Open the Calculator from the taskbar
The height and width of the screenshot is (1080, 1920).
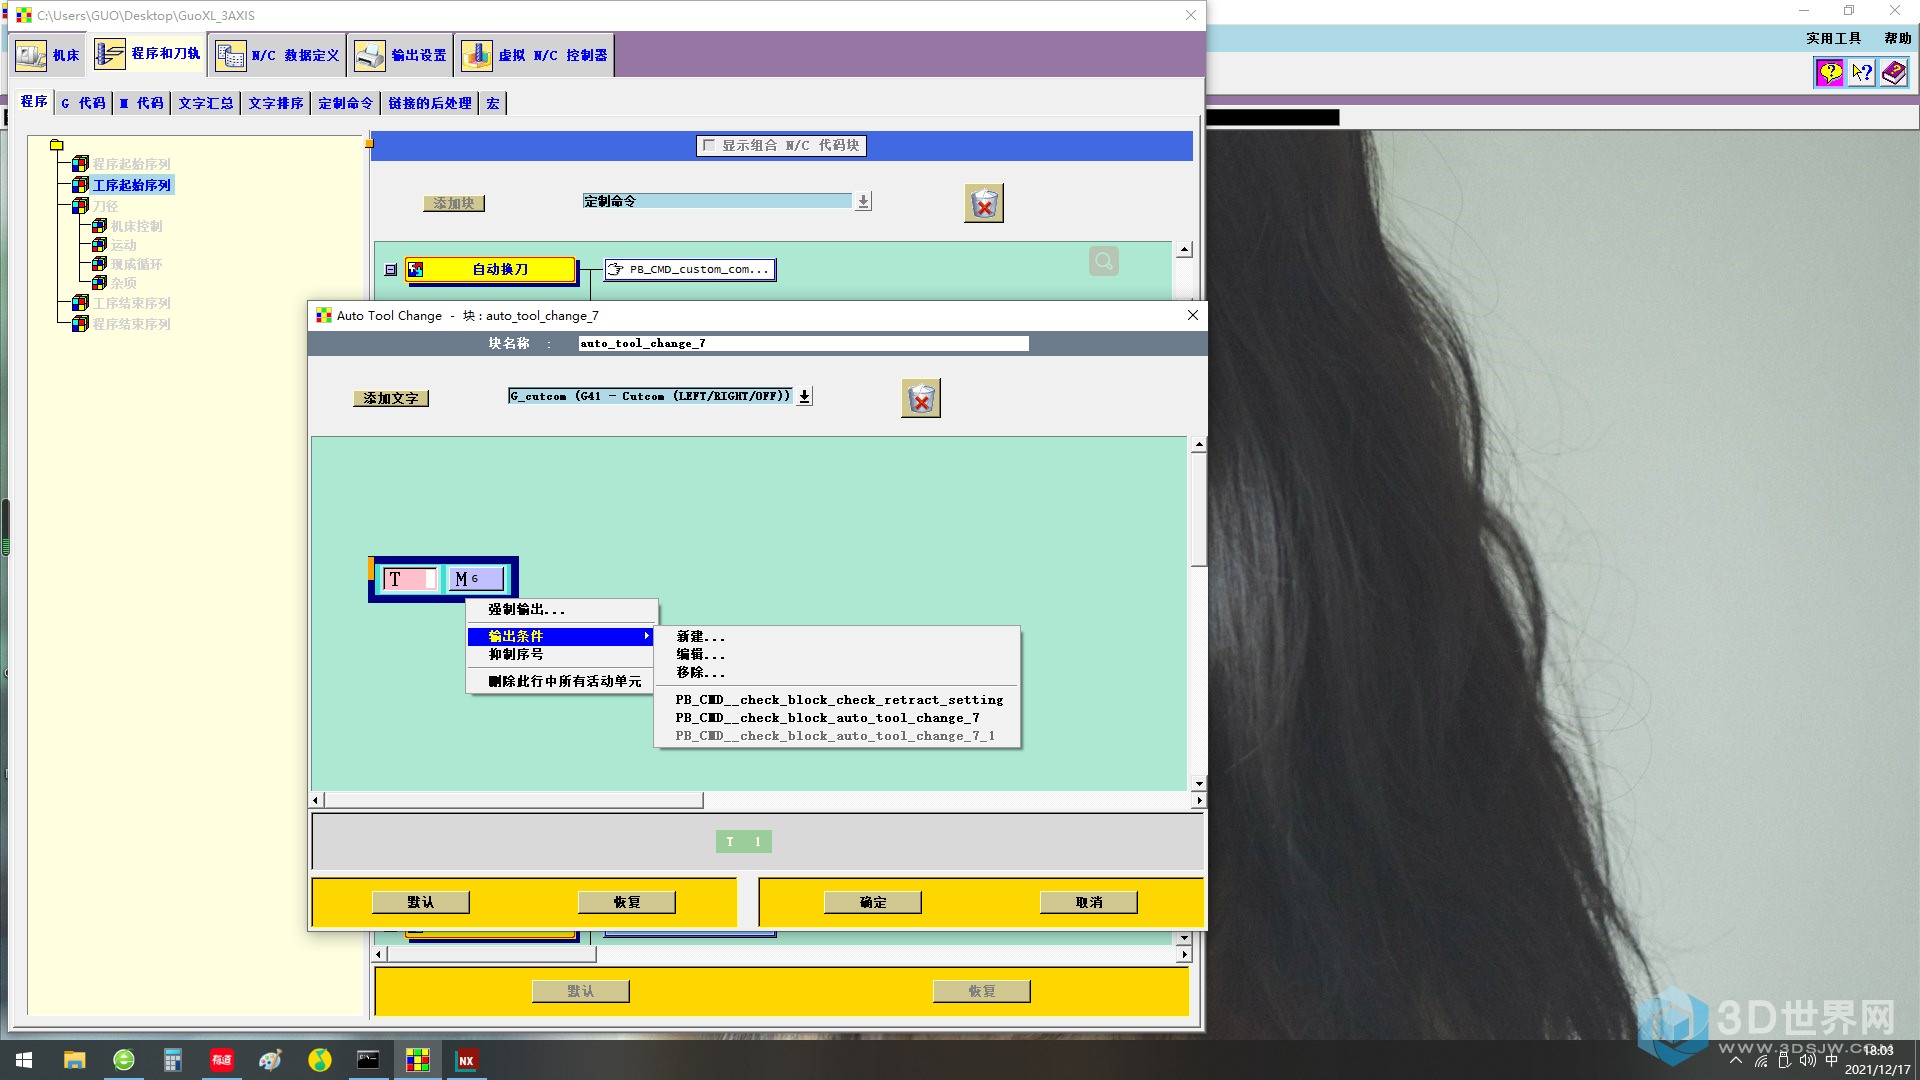pos(173,1060)
